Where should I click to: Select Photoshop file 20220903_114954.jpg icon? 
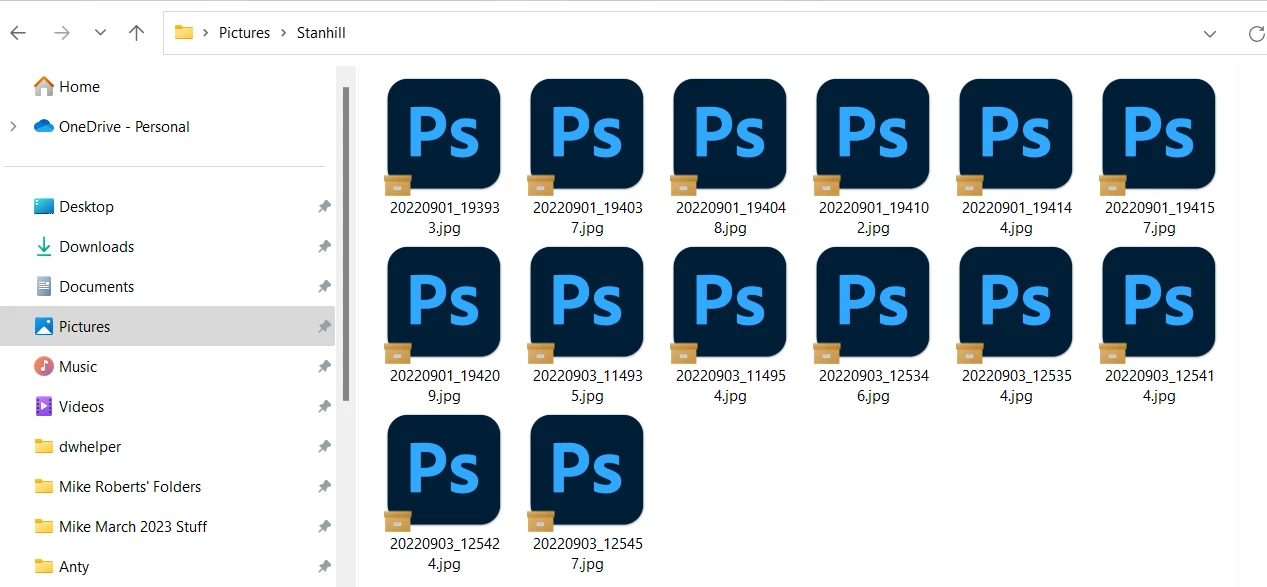tap(730, 303)
